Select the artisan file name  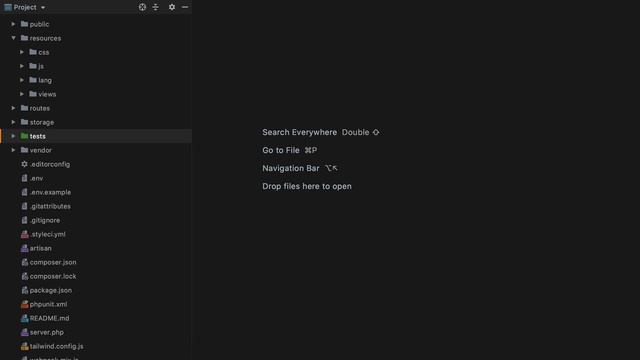[40, 248]
